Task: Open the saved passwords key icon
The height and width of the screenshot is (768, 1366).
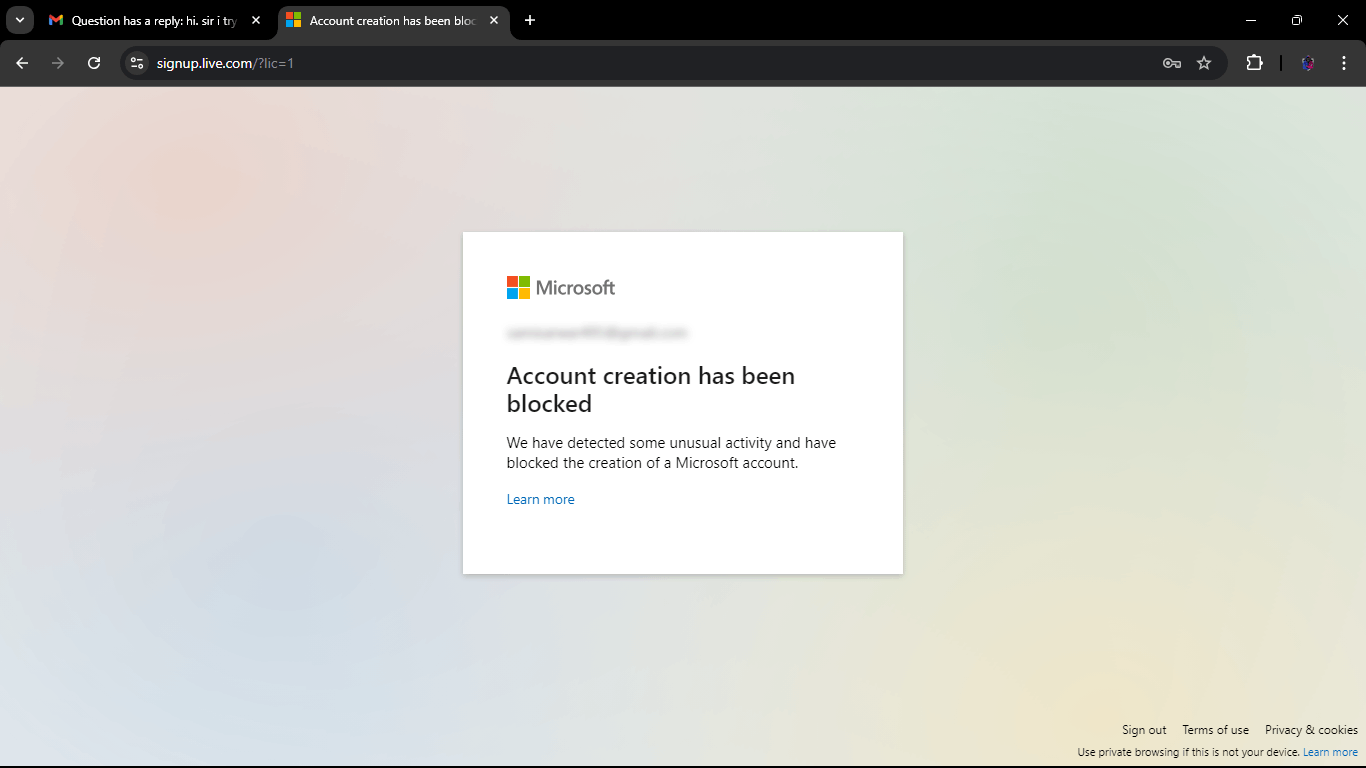Action: (x=1172, y=63)
